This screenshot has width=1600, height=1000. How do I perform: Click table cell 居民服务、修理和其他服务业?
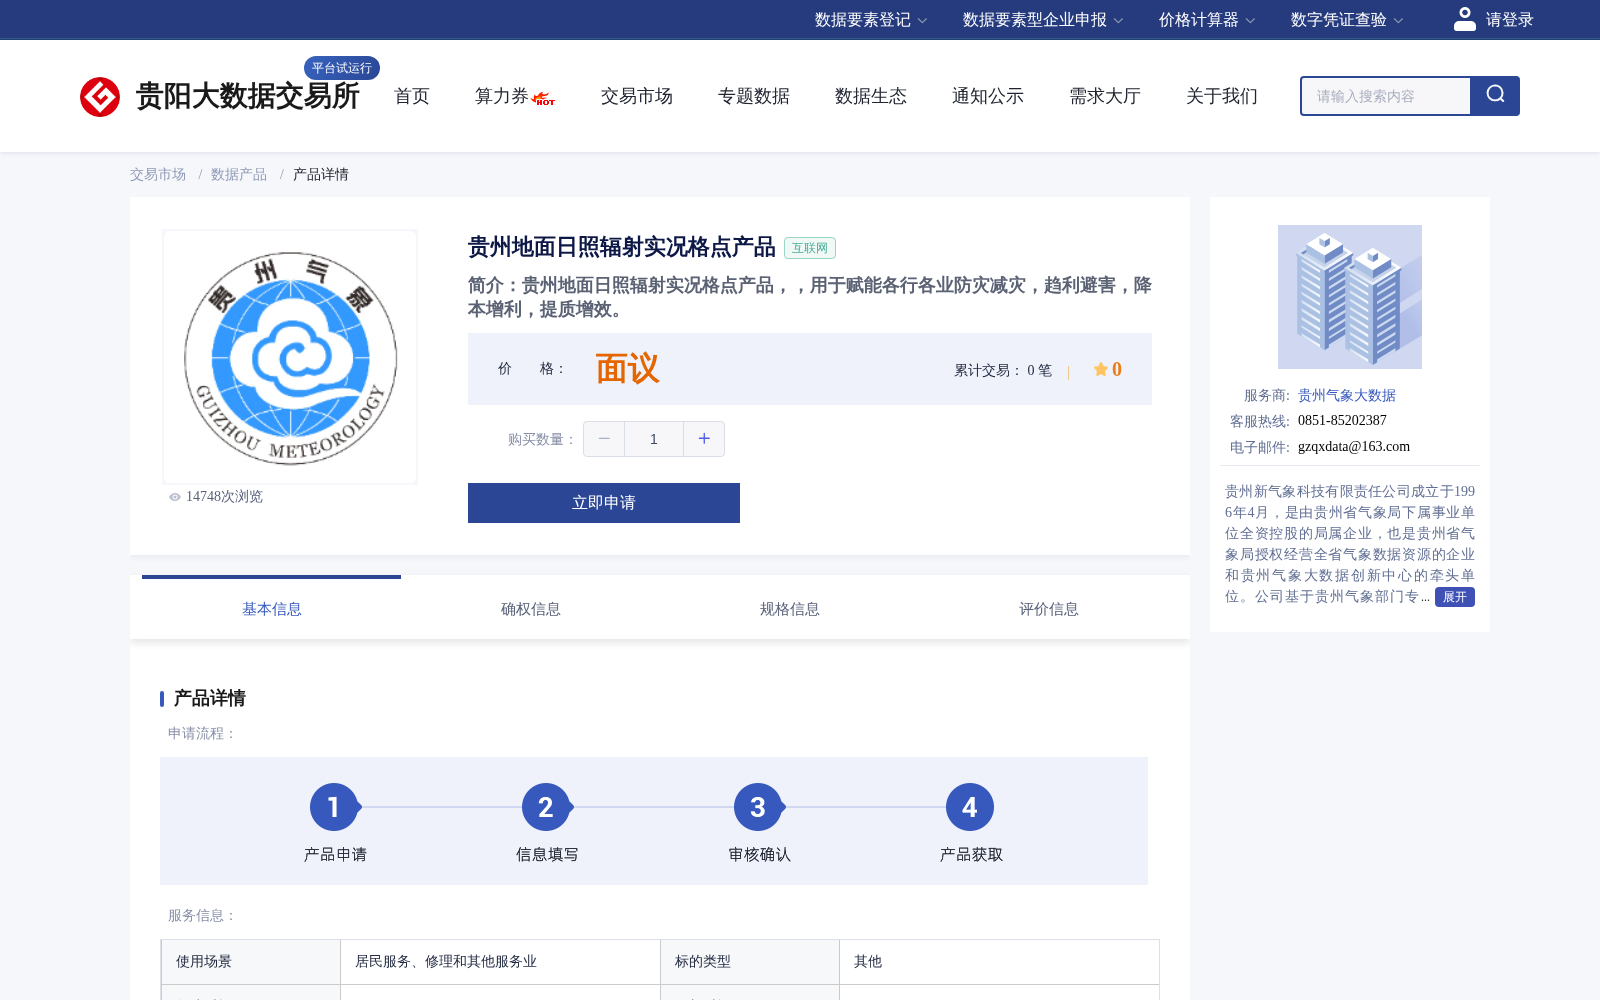tap(500, 962)
